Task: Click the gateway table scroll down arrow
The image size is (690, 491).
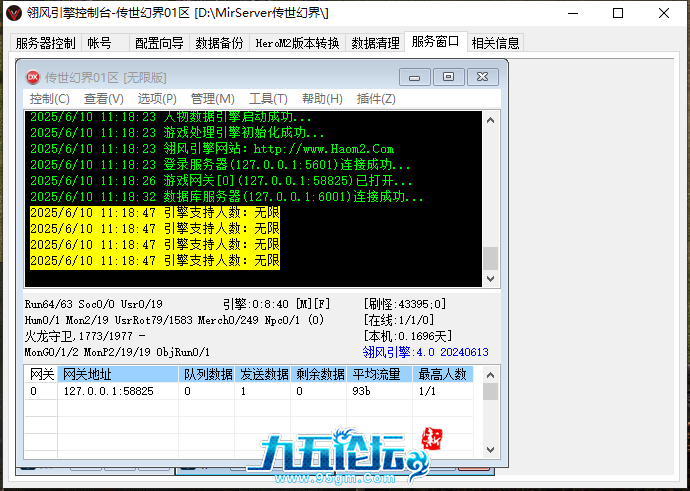Action: click(x=491, y=450)
